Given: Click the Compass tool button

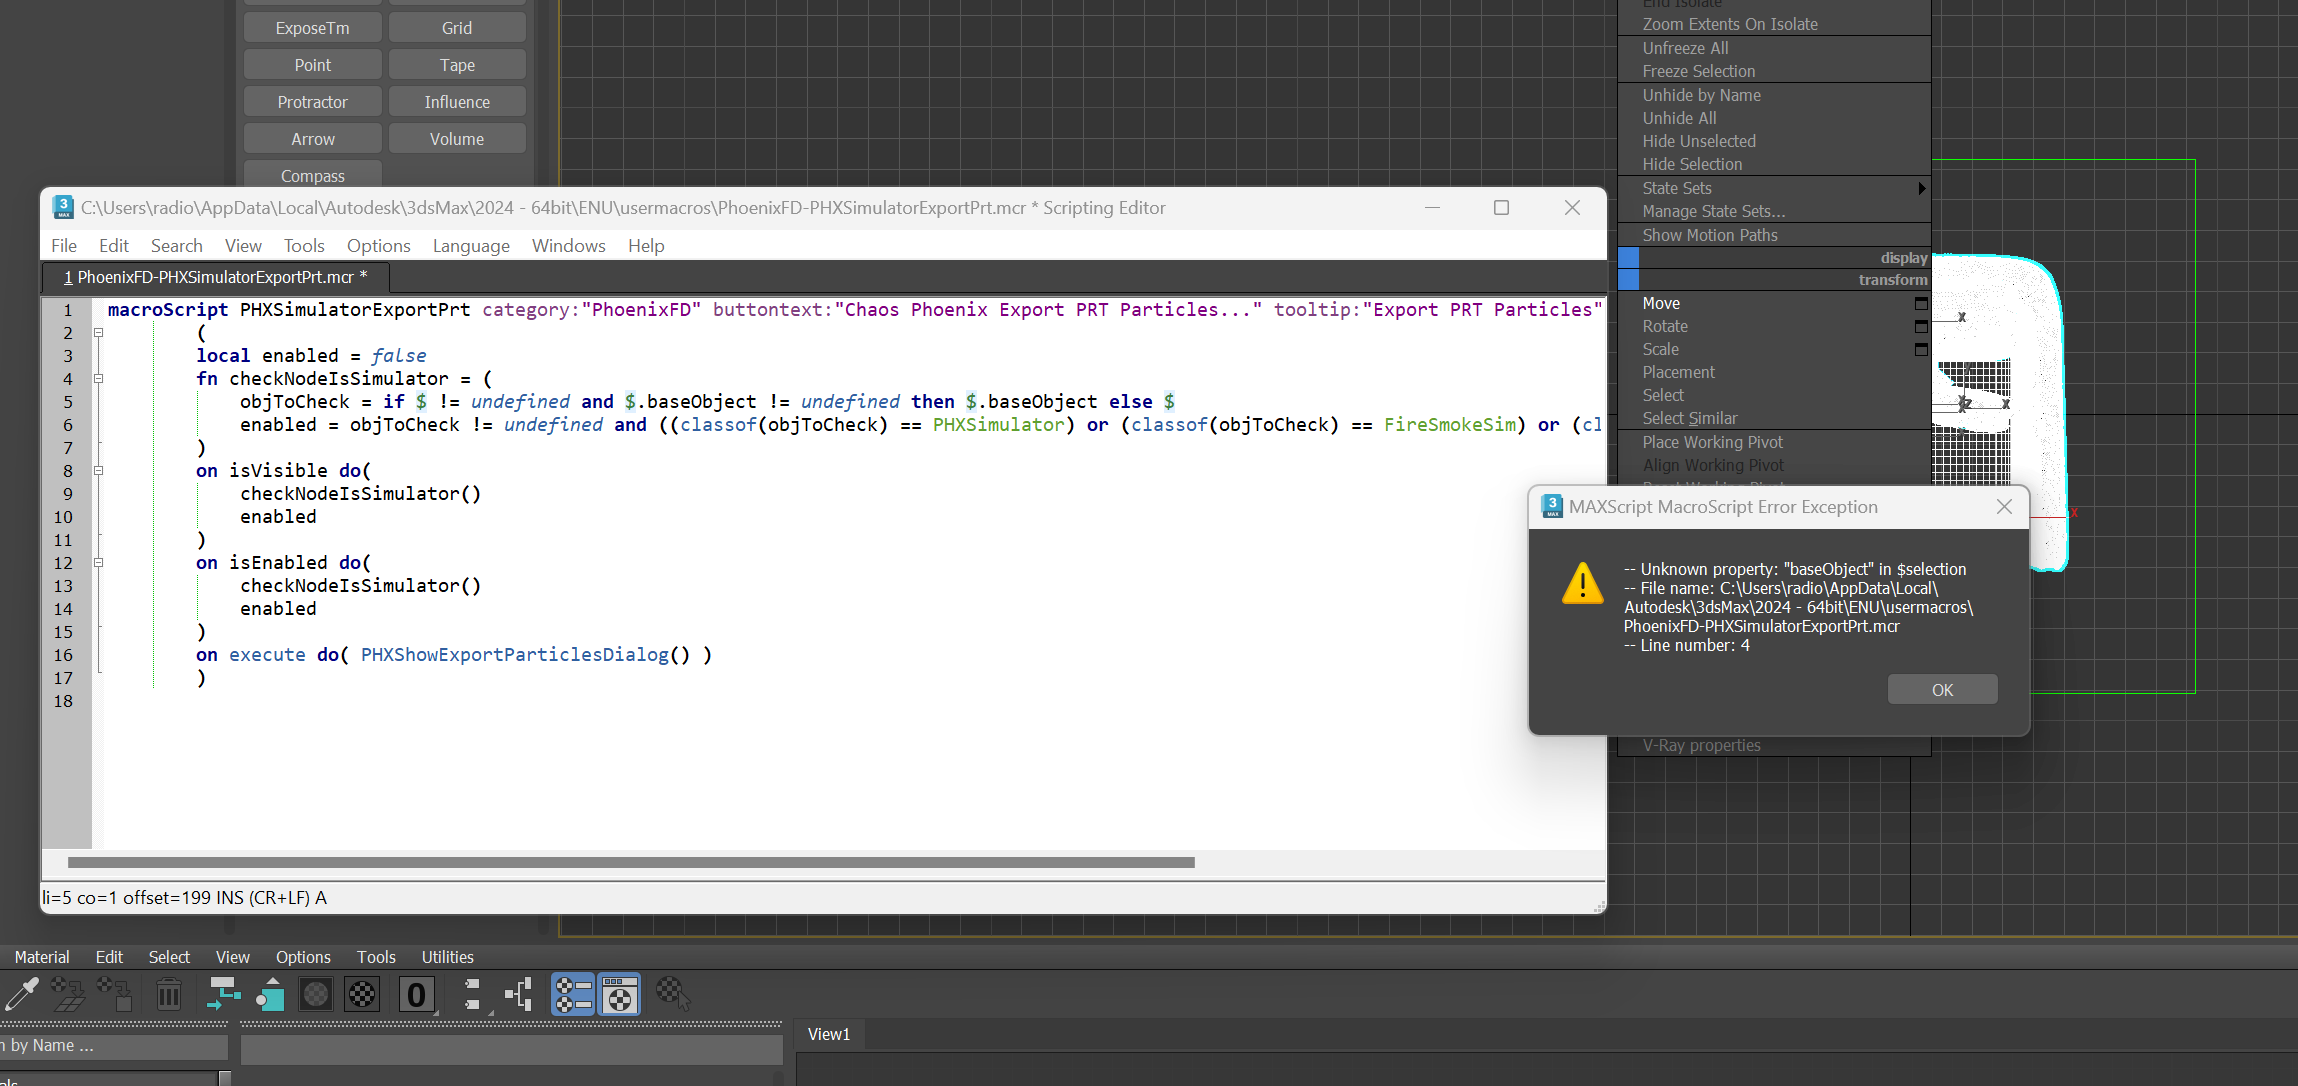Looking at the screenshot, I should click(x=312, y=177).
